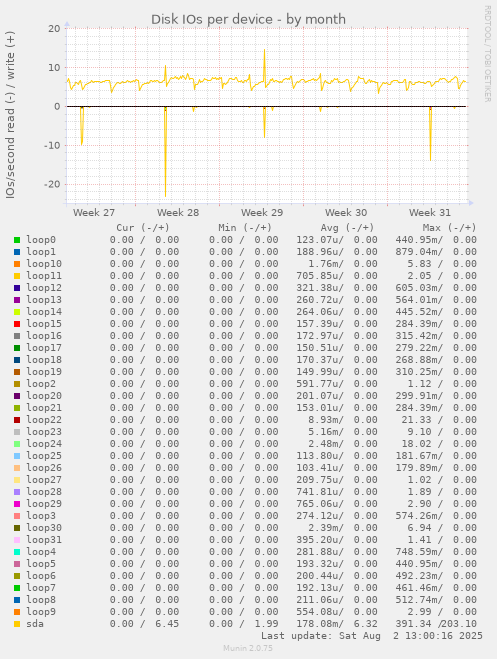Click the 'loop21' device label
This screenshot has height=659, width=497.
click(44, 408)
